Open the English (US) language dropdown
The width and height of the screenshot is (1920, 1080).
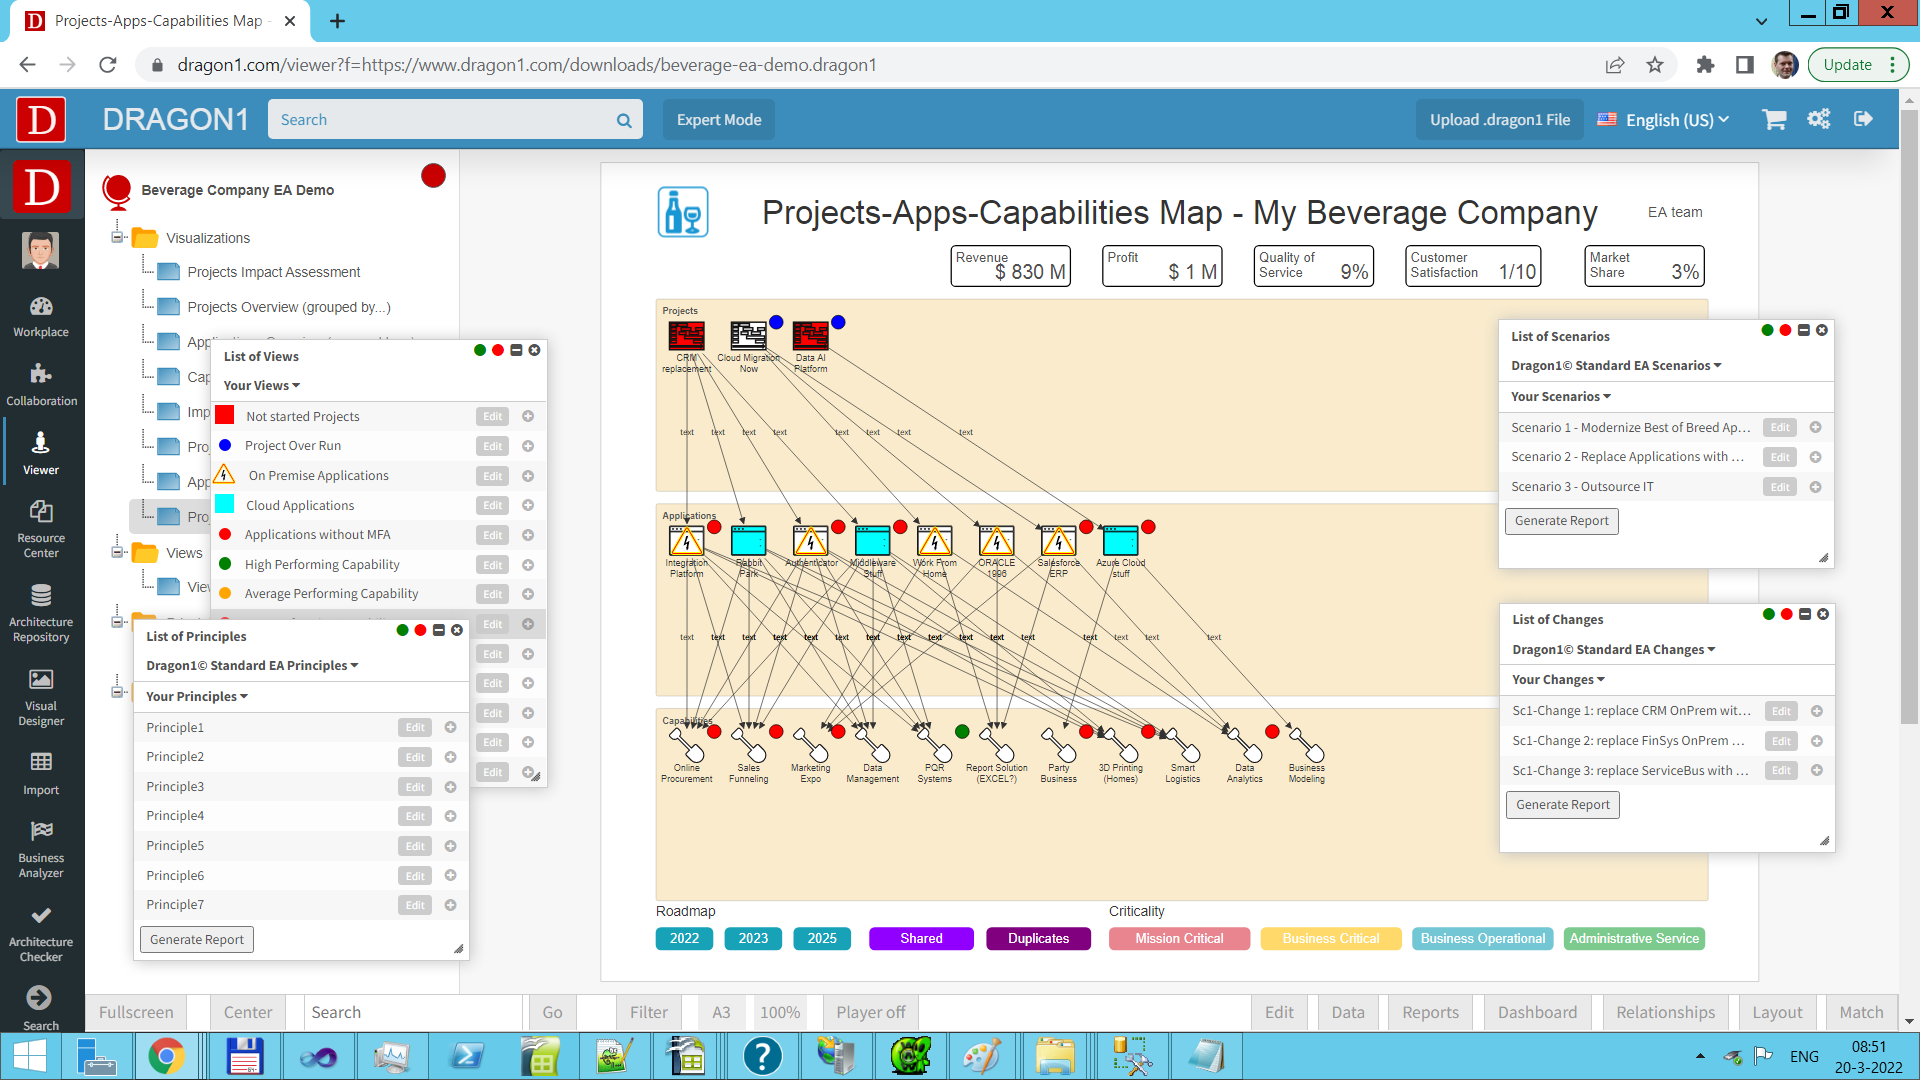point(1664,120)
